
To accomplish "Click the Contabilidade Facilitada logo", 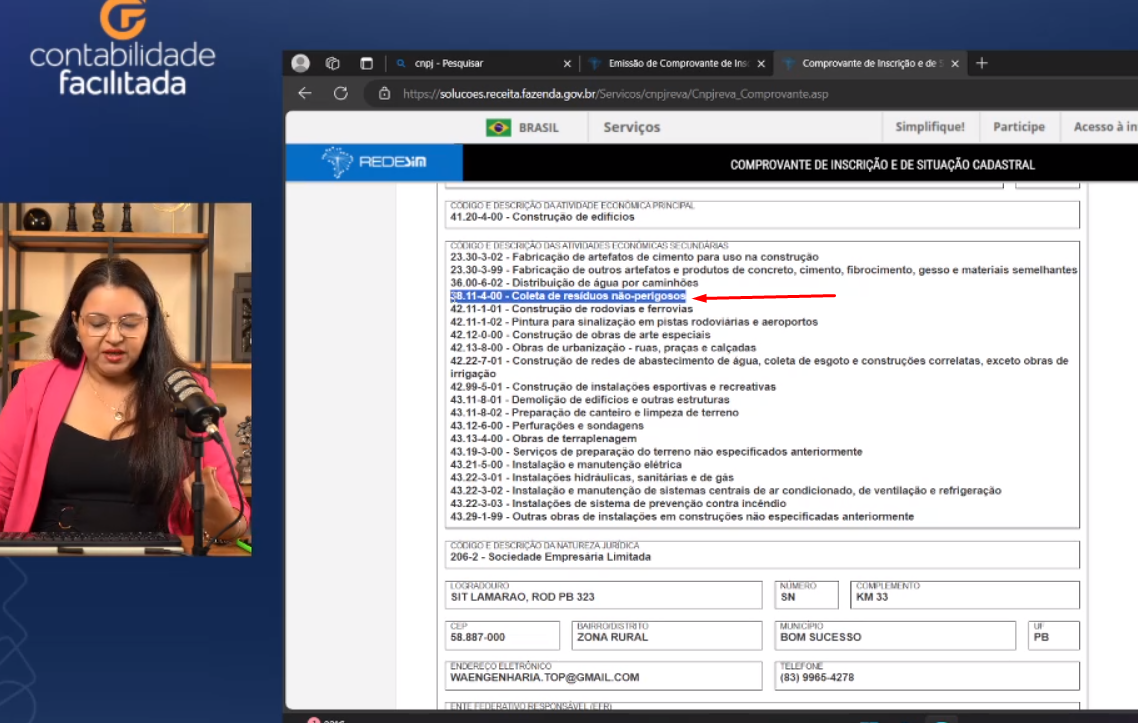I will pyautogui.click(x=123, y=48).
